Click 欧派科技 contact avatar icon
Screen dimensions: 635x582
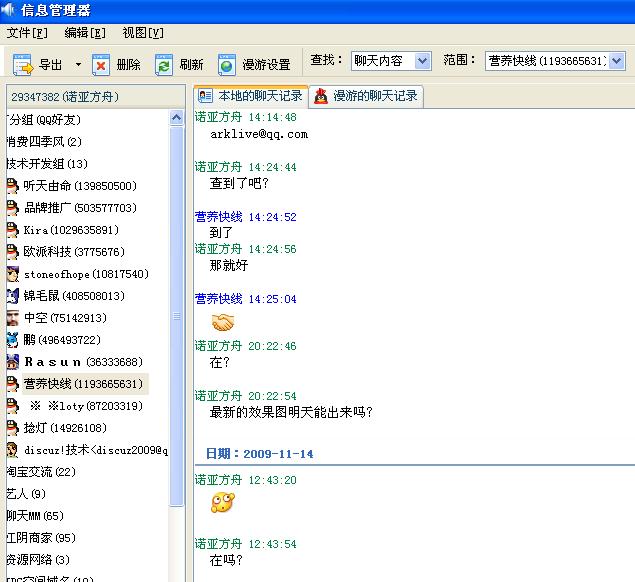pyautogui.click(x=13, y=252)
